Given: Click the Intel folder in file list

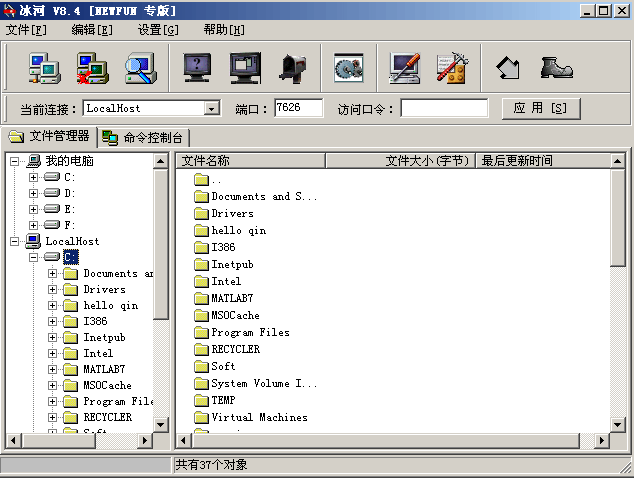Looking at the screenshot, I should (218, 282).
